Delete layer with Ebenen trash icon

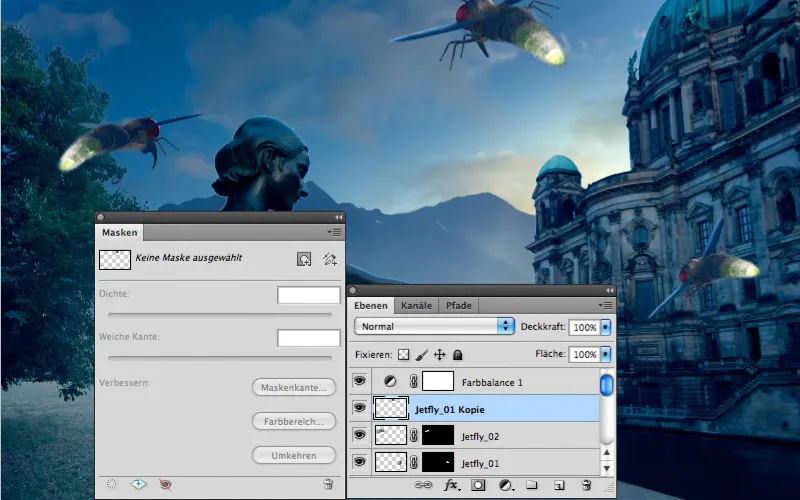coord(586,485)
